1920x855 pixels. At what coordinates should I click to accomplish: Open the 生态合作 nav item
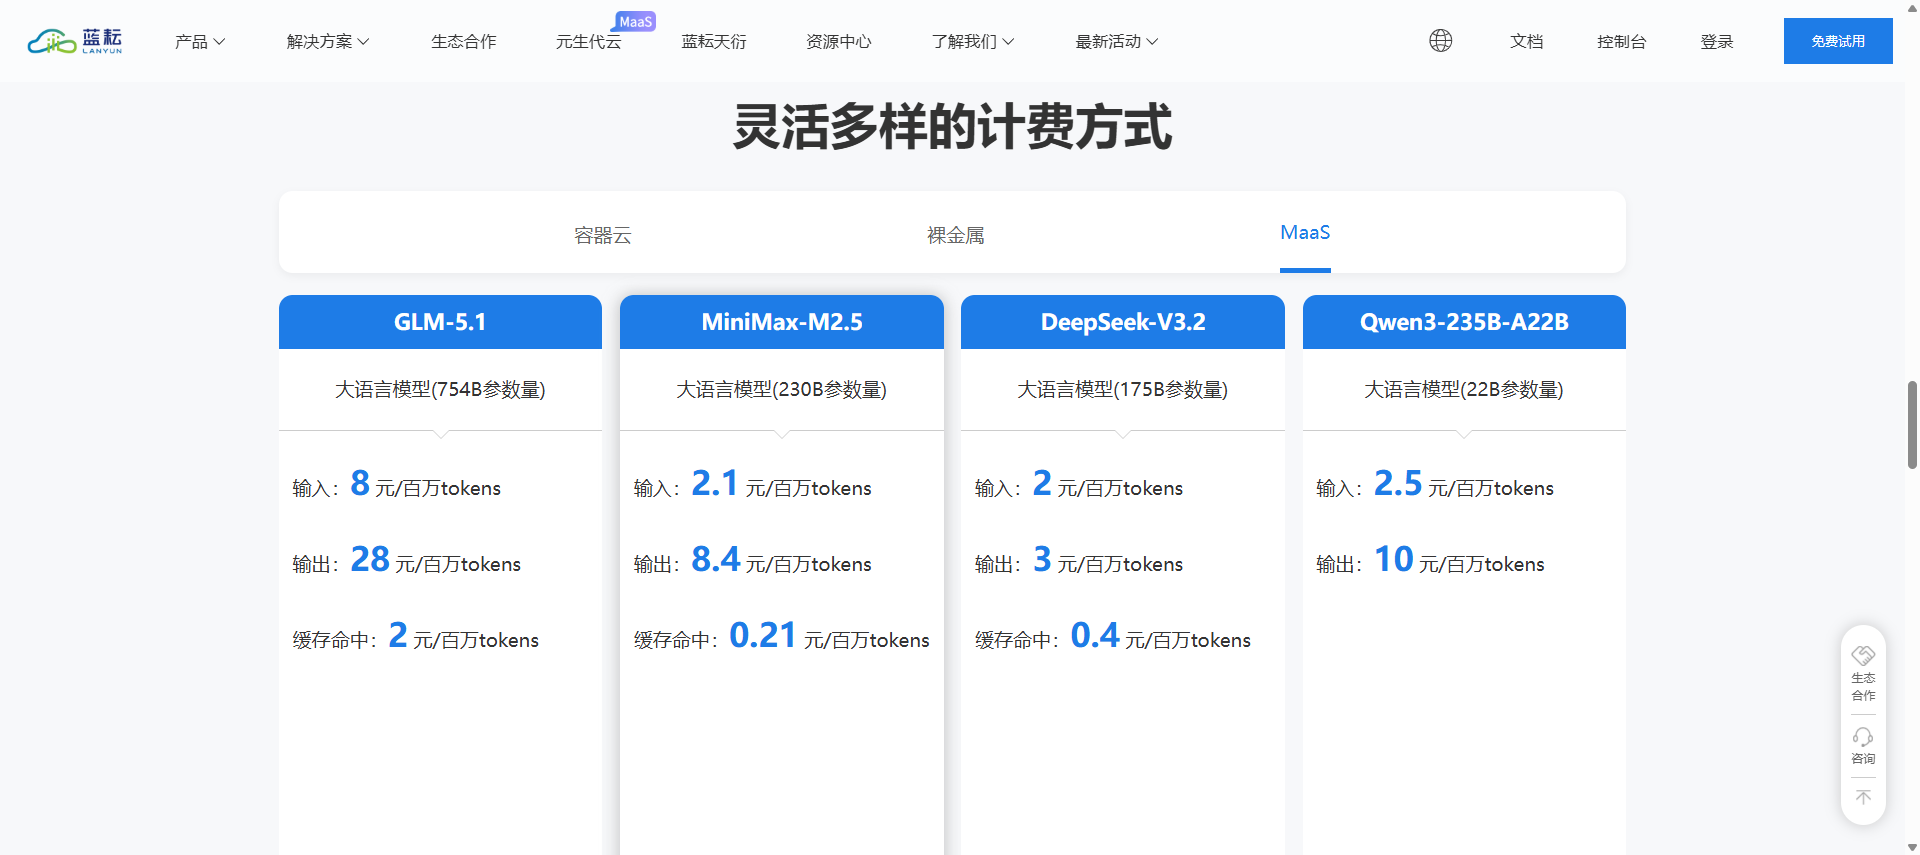coord(463,41)
